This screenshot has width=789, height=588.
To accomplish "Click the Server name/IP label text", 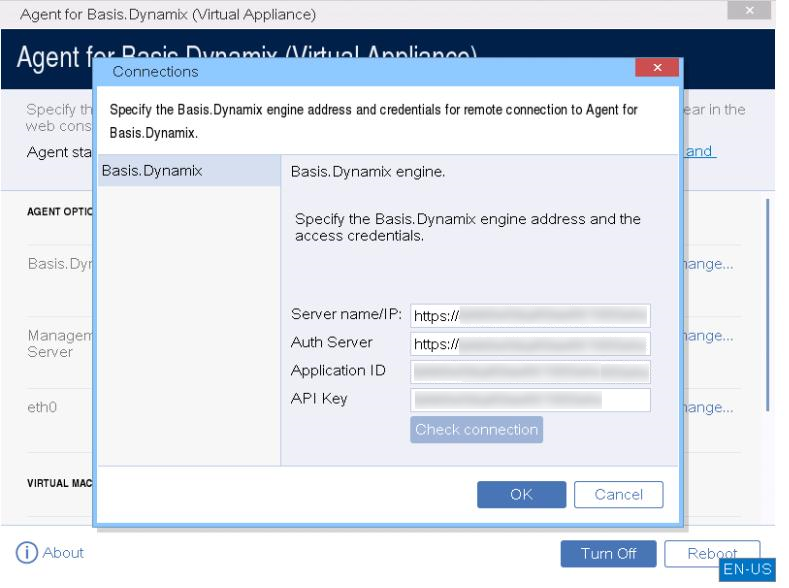I will pos(346,314).
